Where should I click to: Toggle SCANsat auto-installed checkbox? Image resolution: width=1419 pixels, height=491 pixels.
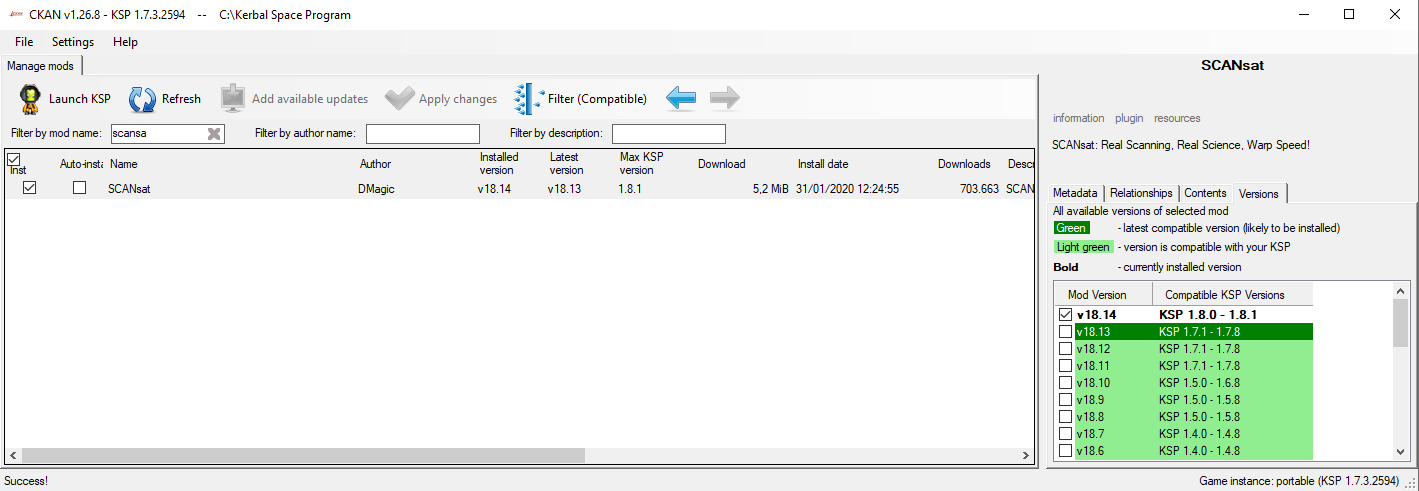(x=80, y=188)
